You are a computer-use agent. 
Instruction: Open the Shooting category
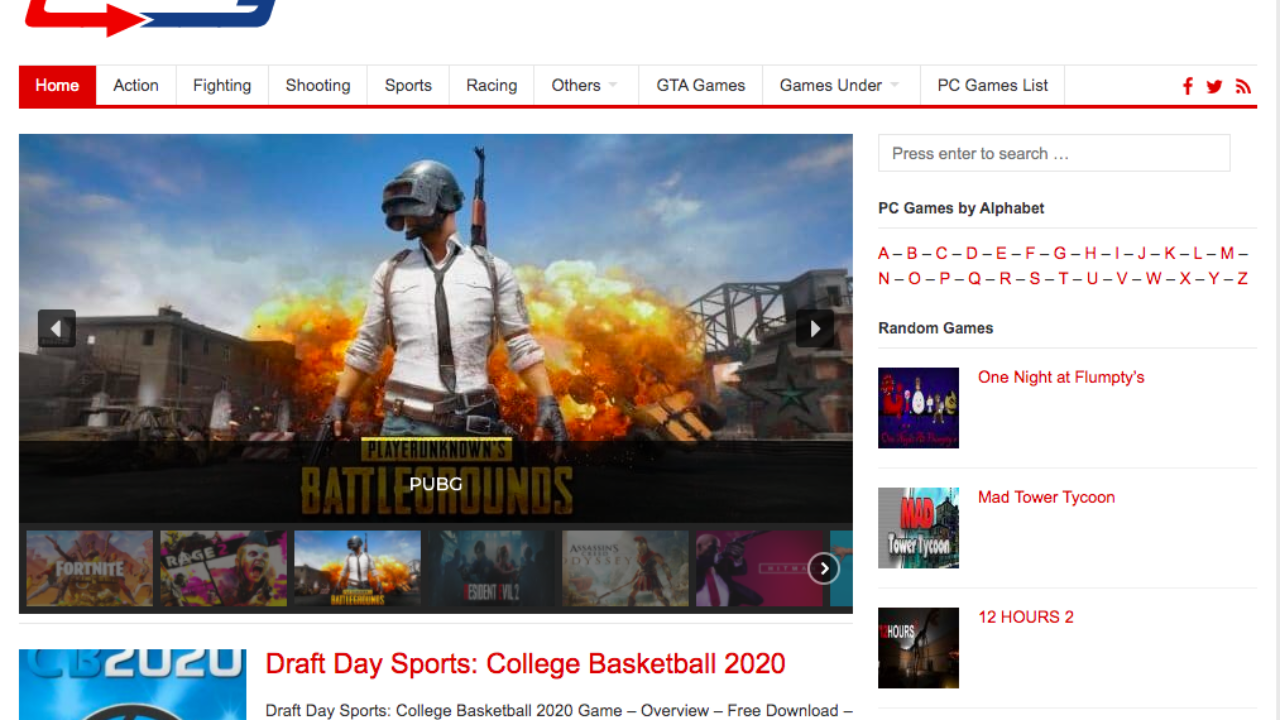pyautogui.click(x=318, y=85)
